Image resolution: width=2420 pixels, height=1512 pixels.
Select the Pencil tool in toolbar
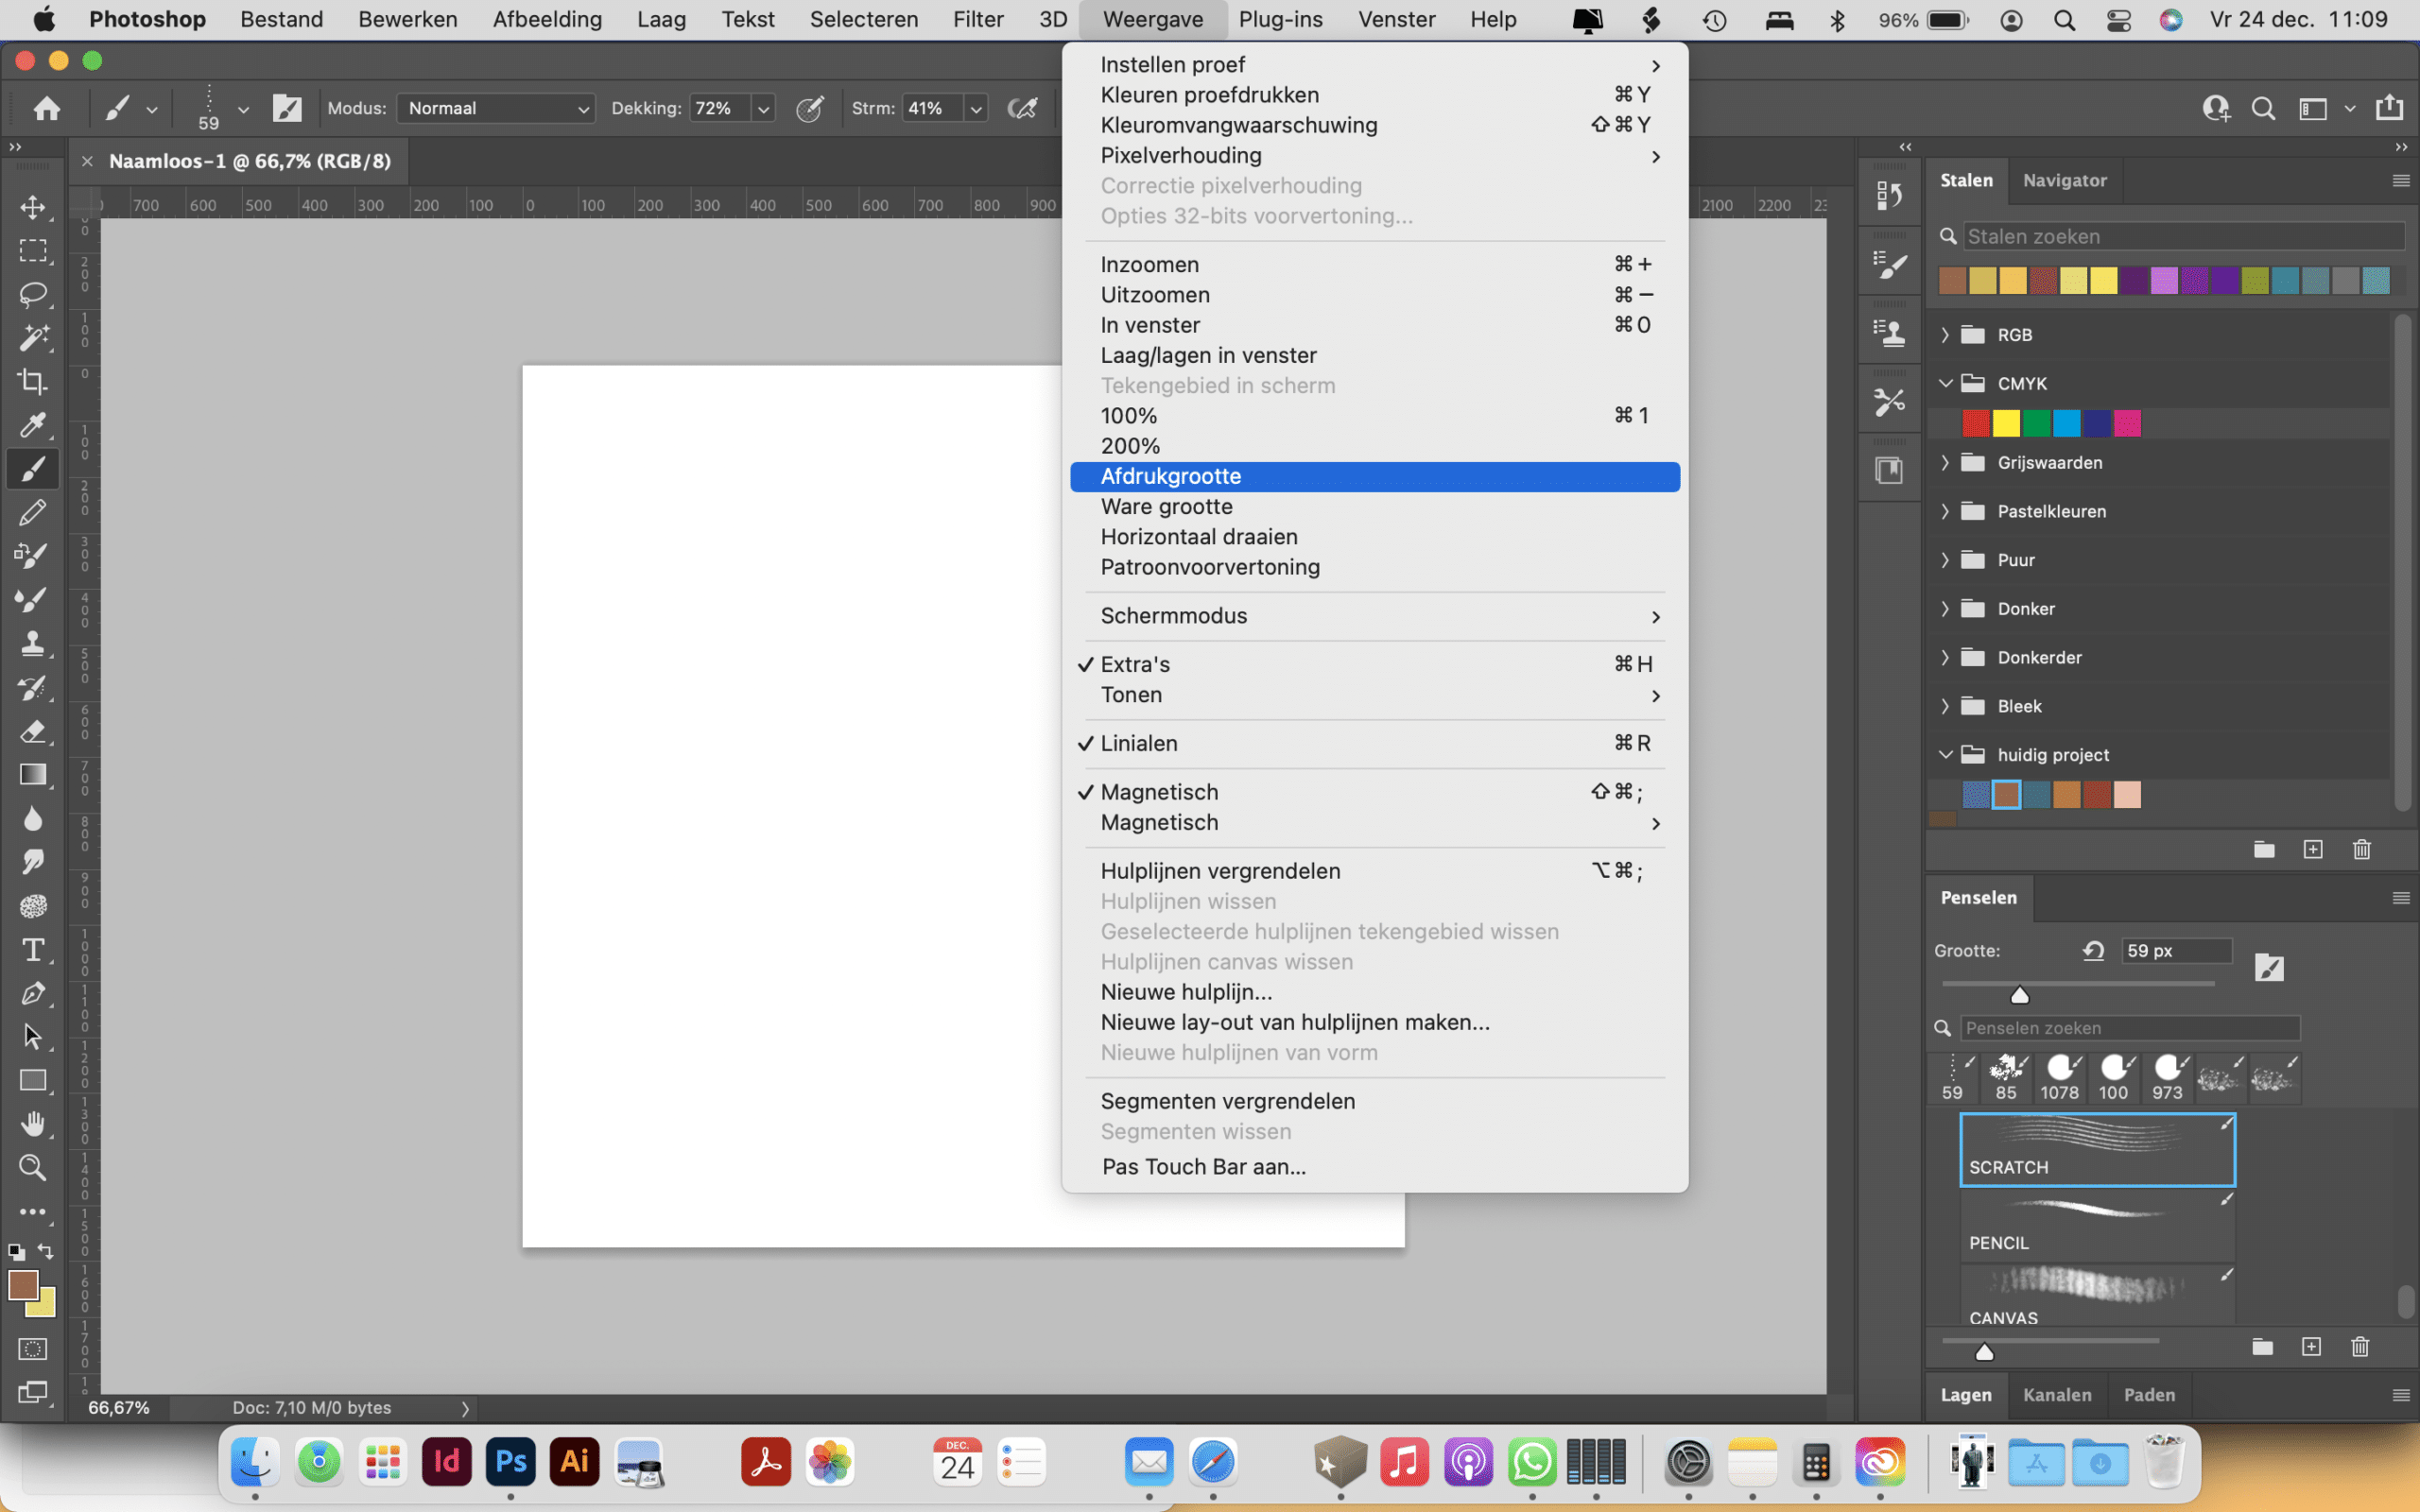tap(33, 512)
